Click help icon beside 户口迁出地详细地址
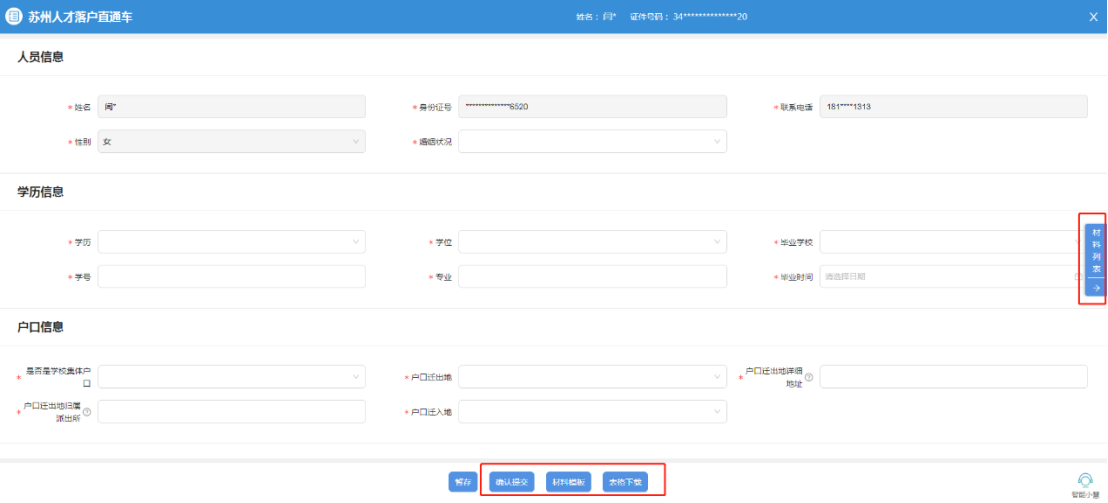 (809, 377)
